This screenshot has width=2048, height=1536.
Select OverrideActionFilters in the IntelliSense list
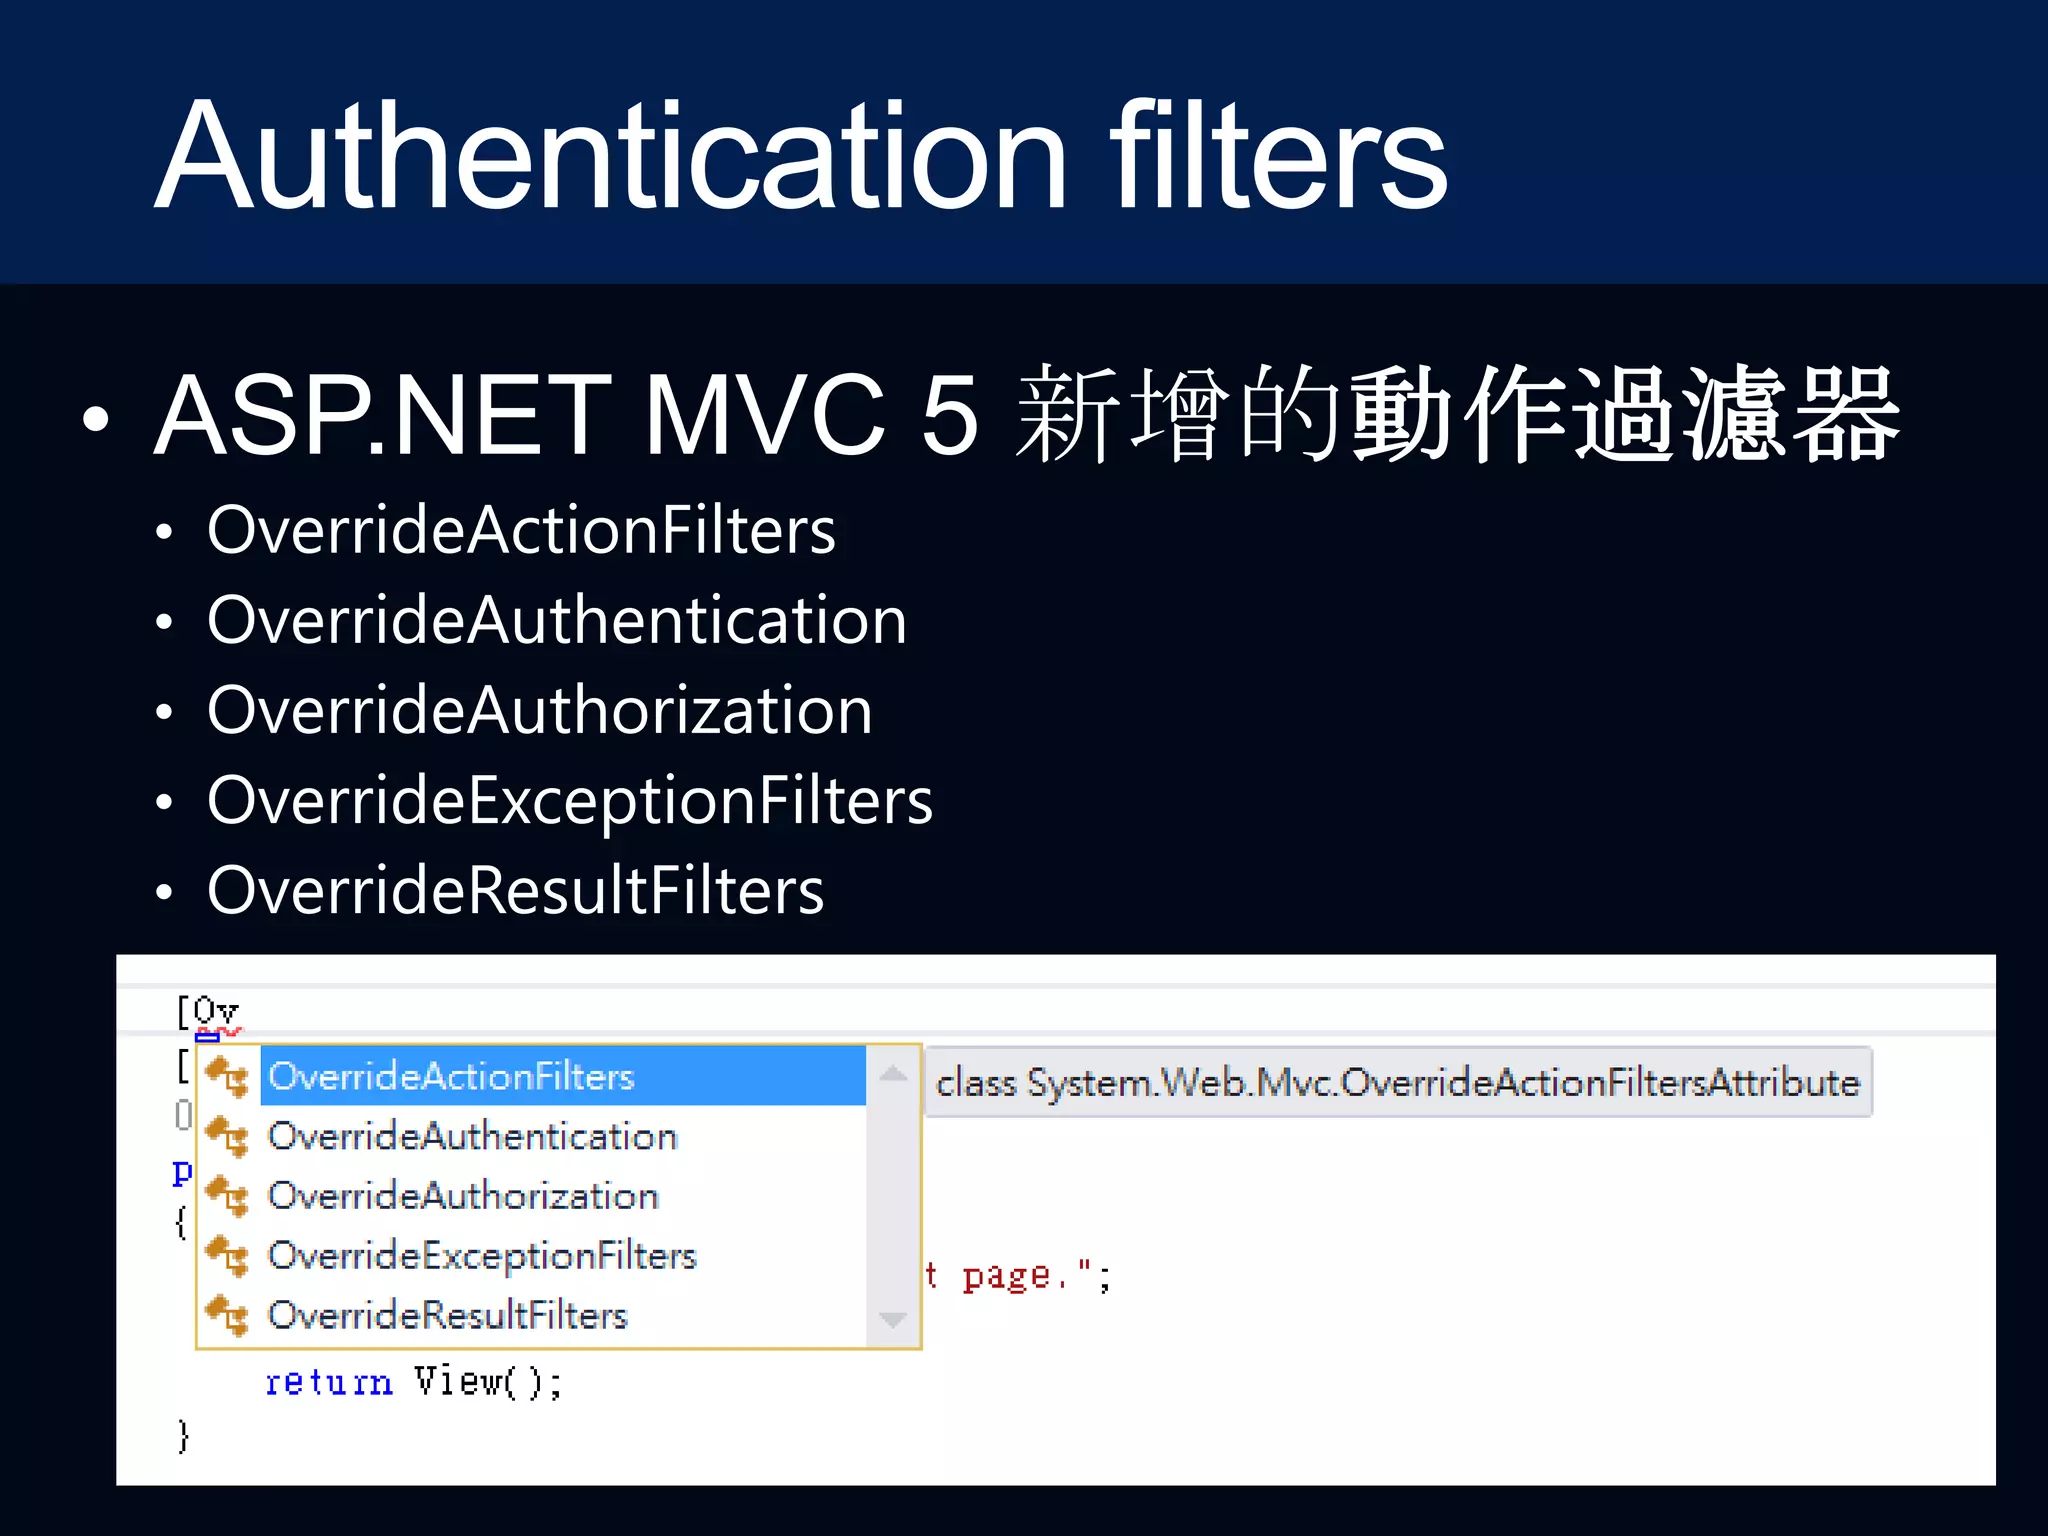(452, 1076)
